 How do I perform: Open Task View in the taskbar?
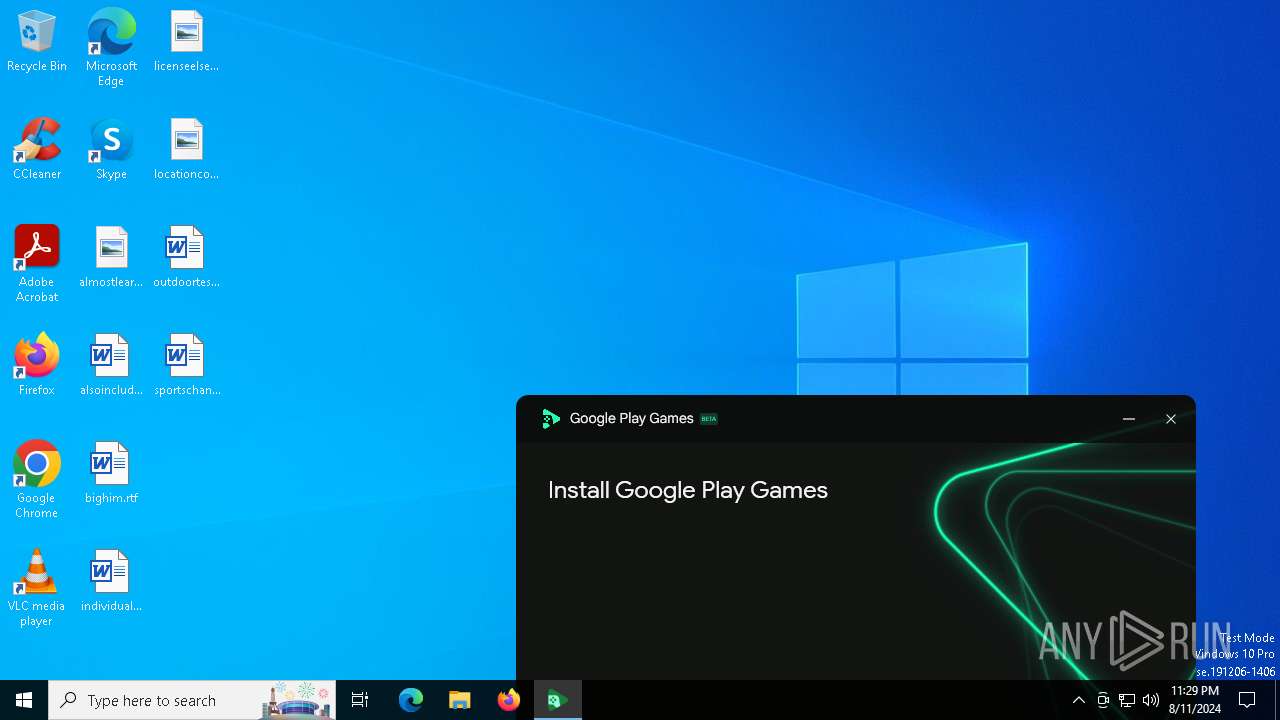[x=360, y=700]
